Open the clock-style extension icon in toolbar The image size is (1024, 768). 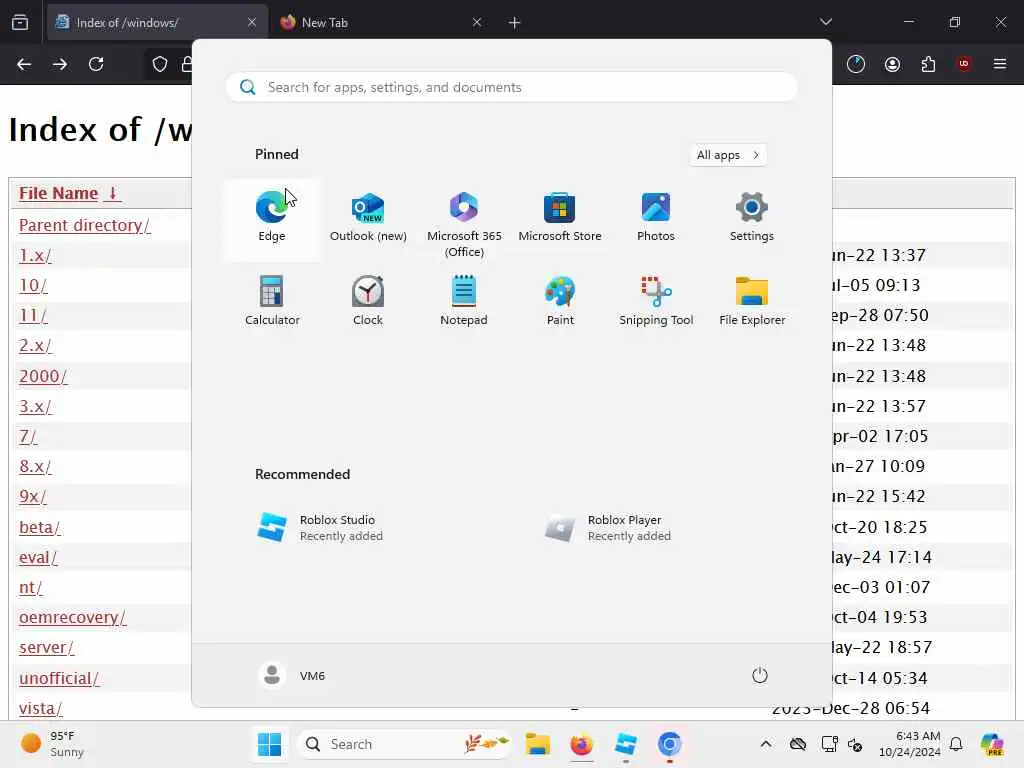click(x=856, y=64)
